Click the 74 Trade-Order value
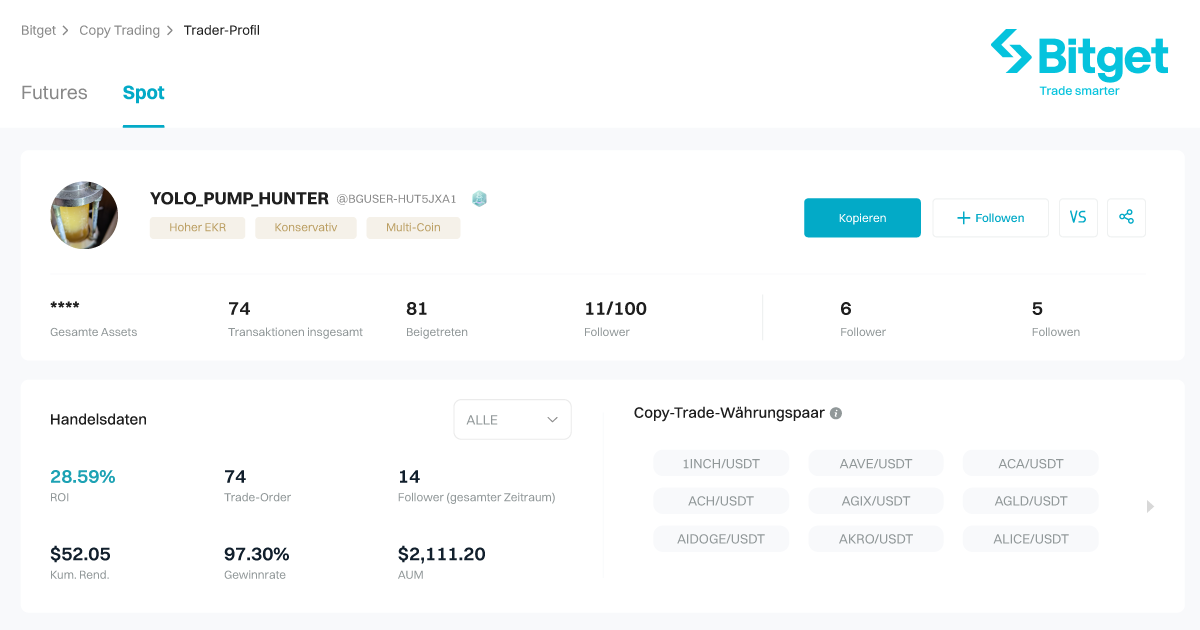The height and width of the screenshot is (630, 1200). pyautogui.click(x=235, y=476)
